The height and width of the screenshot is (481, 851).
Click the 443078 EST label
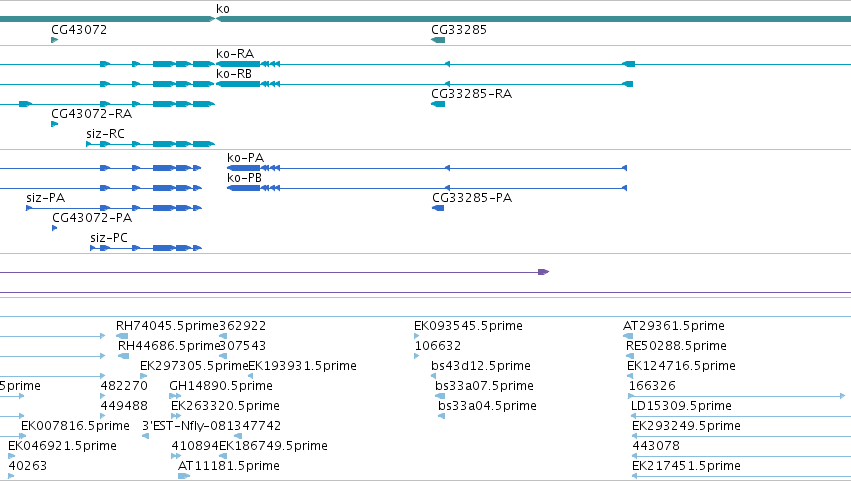656,447
